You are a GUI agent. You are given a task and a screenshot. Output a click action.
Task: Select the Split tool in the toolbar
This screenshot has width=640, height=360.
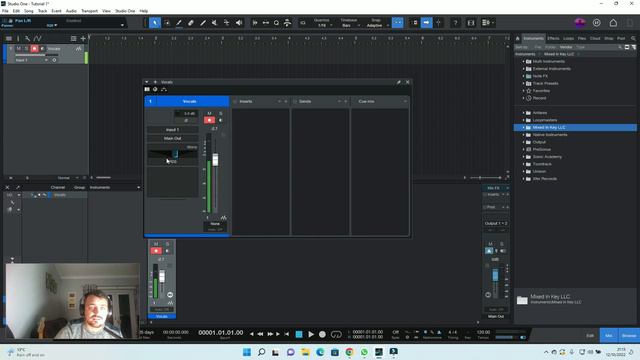pyautogui.click(x=178, y=23)
